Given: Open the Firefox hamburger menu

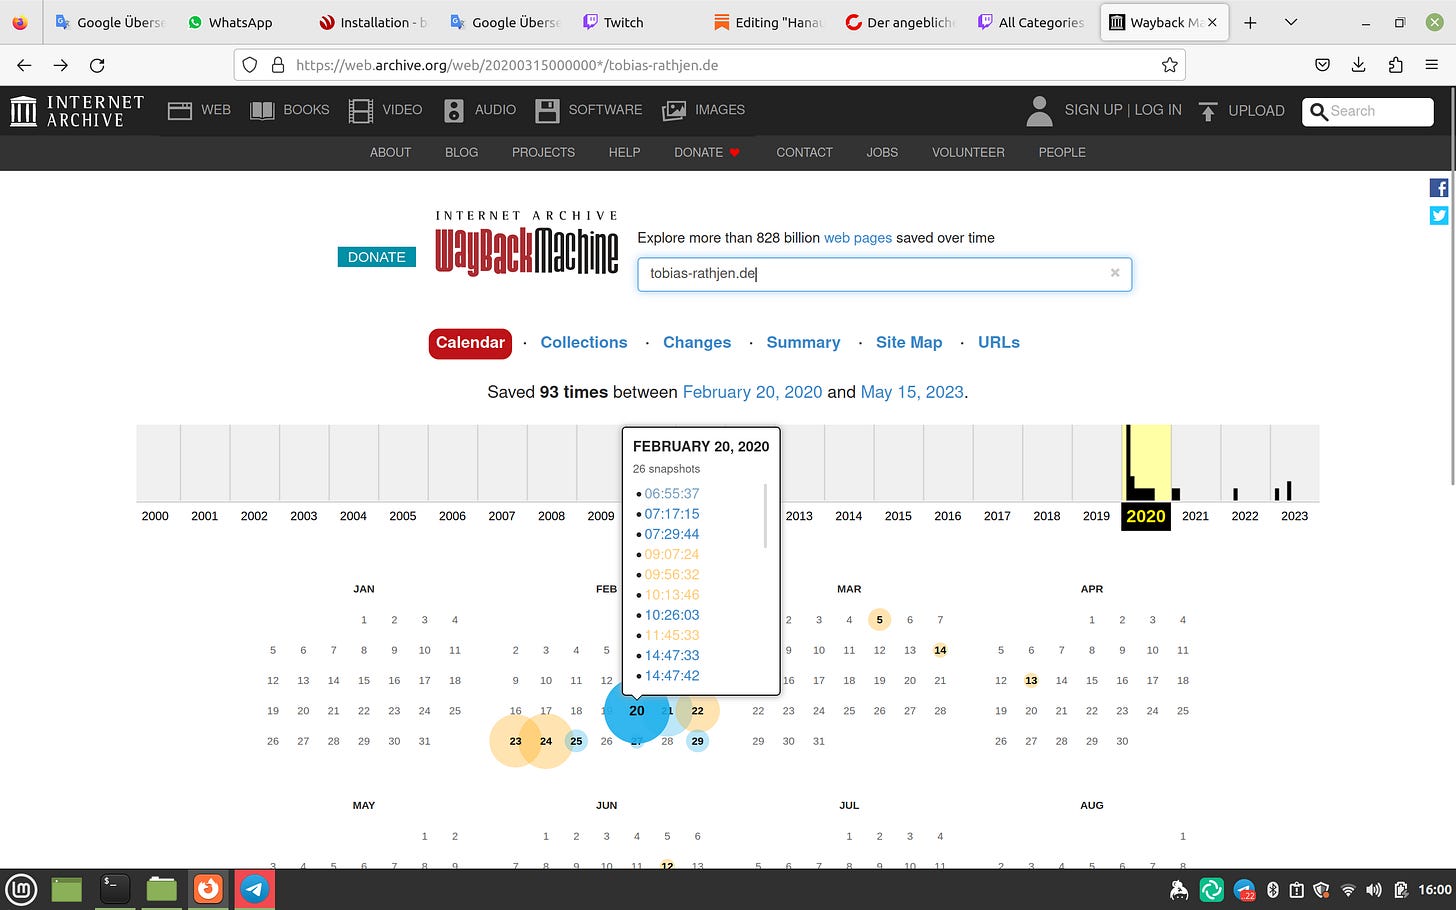Looking at the screenshot, I should click(x=1431, y=65).
